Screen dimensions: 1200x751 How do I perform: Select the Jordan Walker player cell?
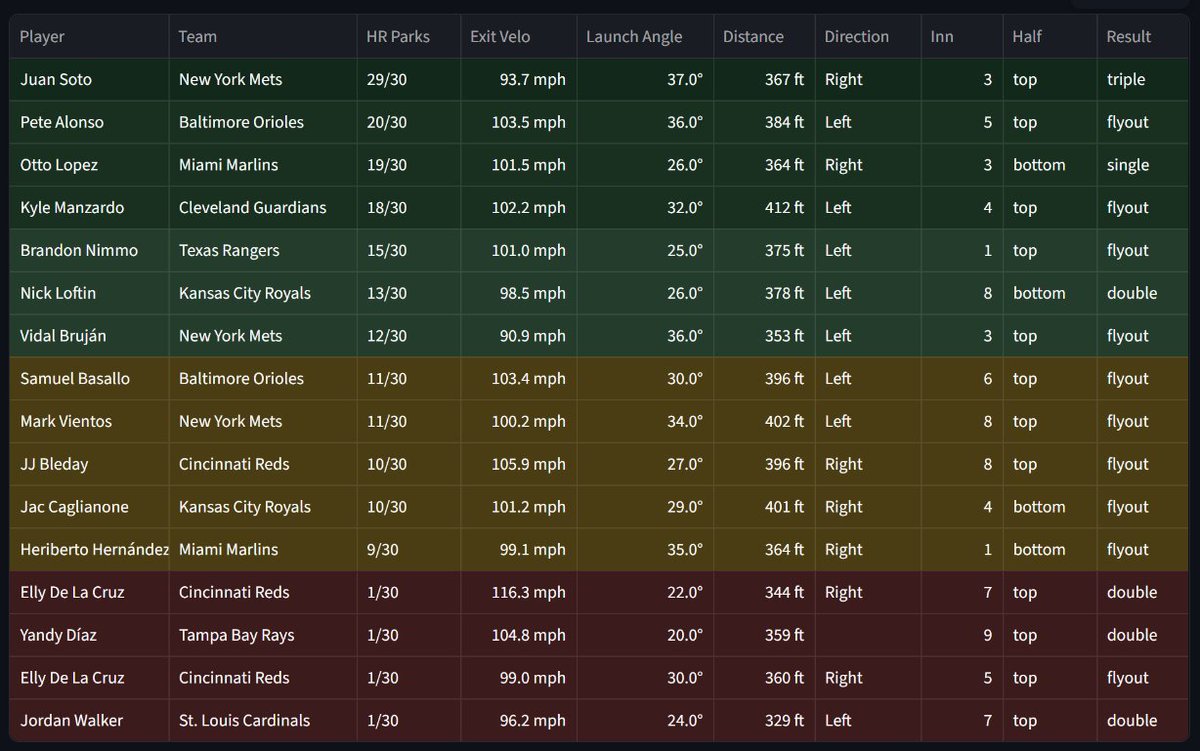[x=89, y=720]
